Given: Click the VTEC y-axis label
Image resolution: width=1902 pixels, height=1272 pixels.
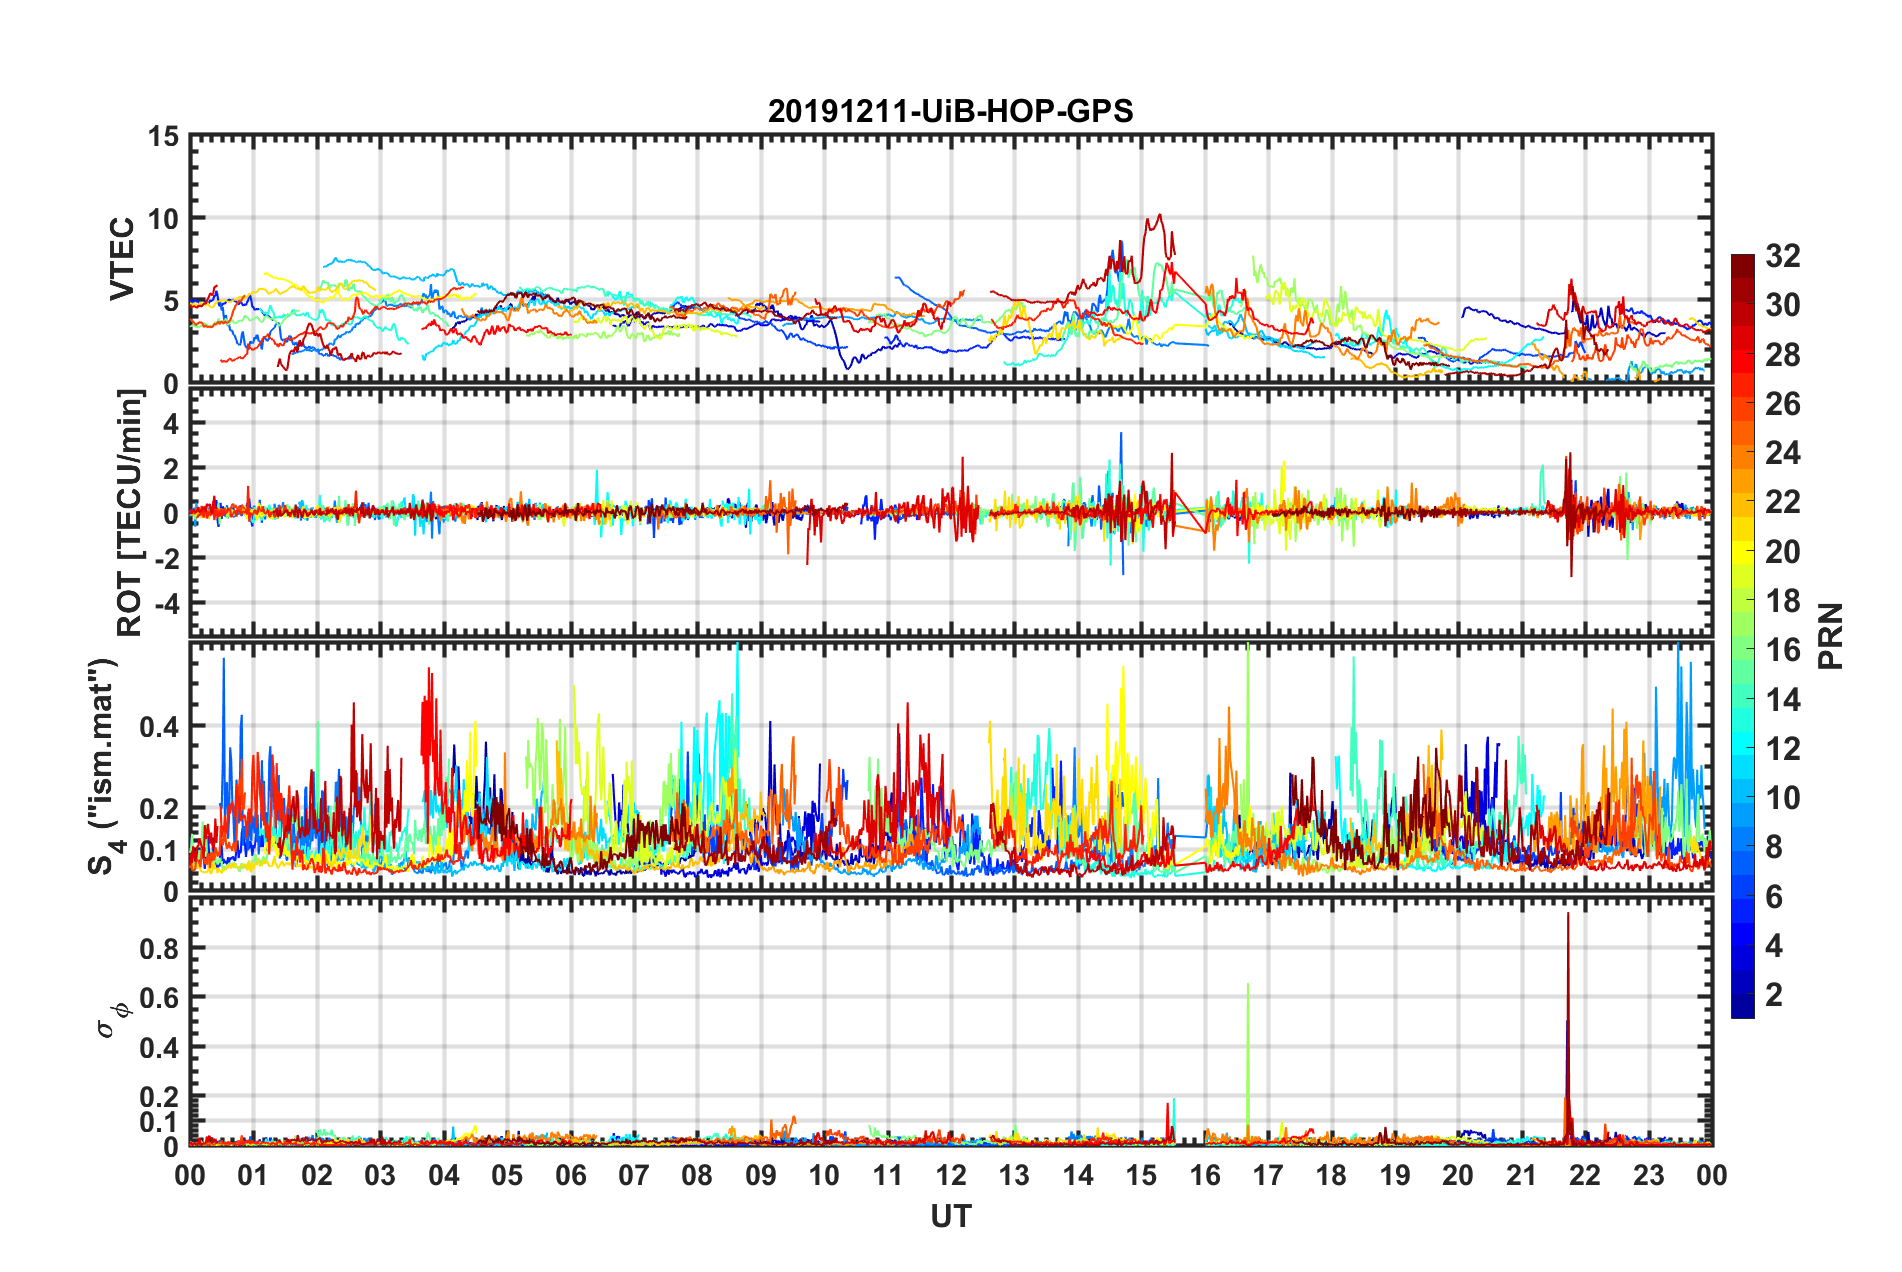Looking at the screenshot, I should [x=122, y=259].
